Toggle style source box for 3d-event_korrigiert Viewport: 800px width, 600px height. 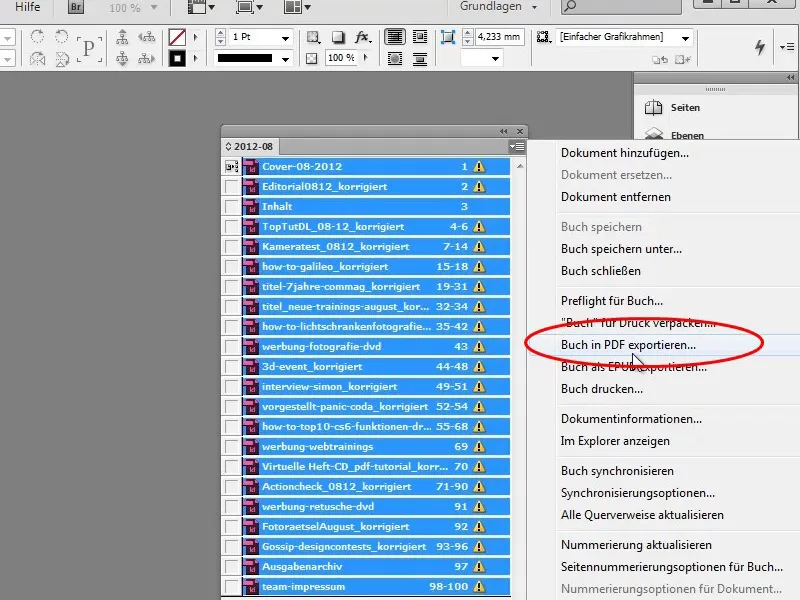[x=232, y=367]
